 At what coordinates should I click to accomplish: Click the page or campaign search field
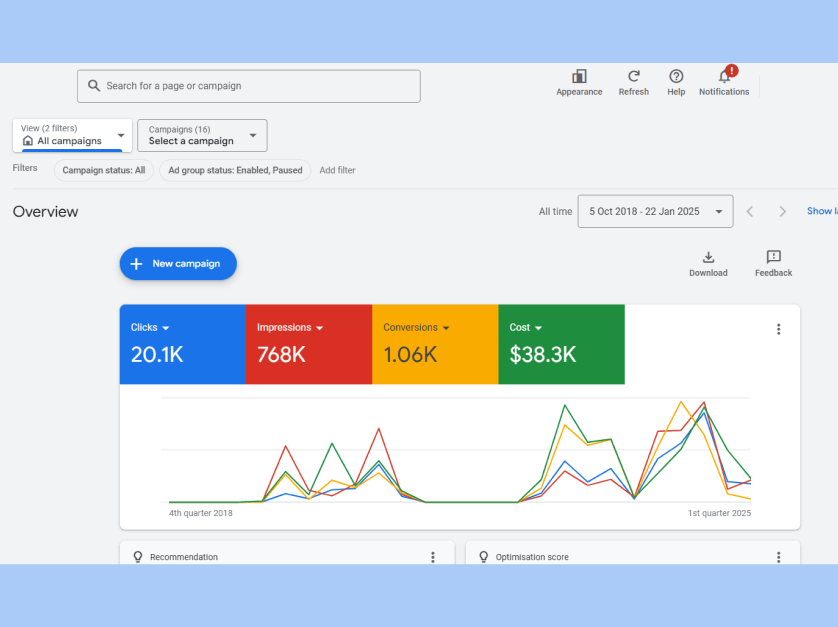pyautogui.click(x=249, y=86)
